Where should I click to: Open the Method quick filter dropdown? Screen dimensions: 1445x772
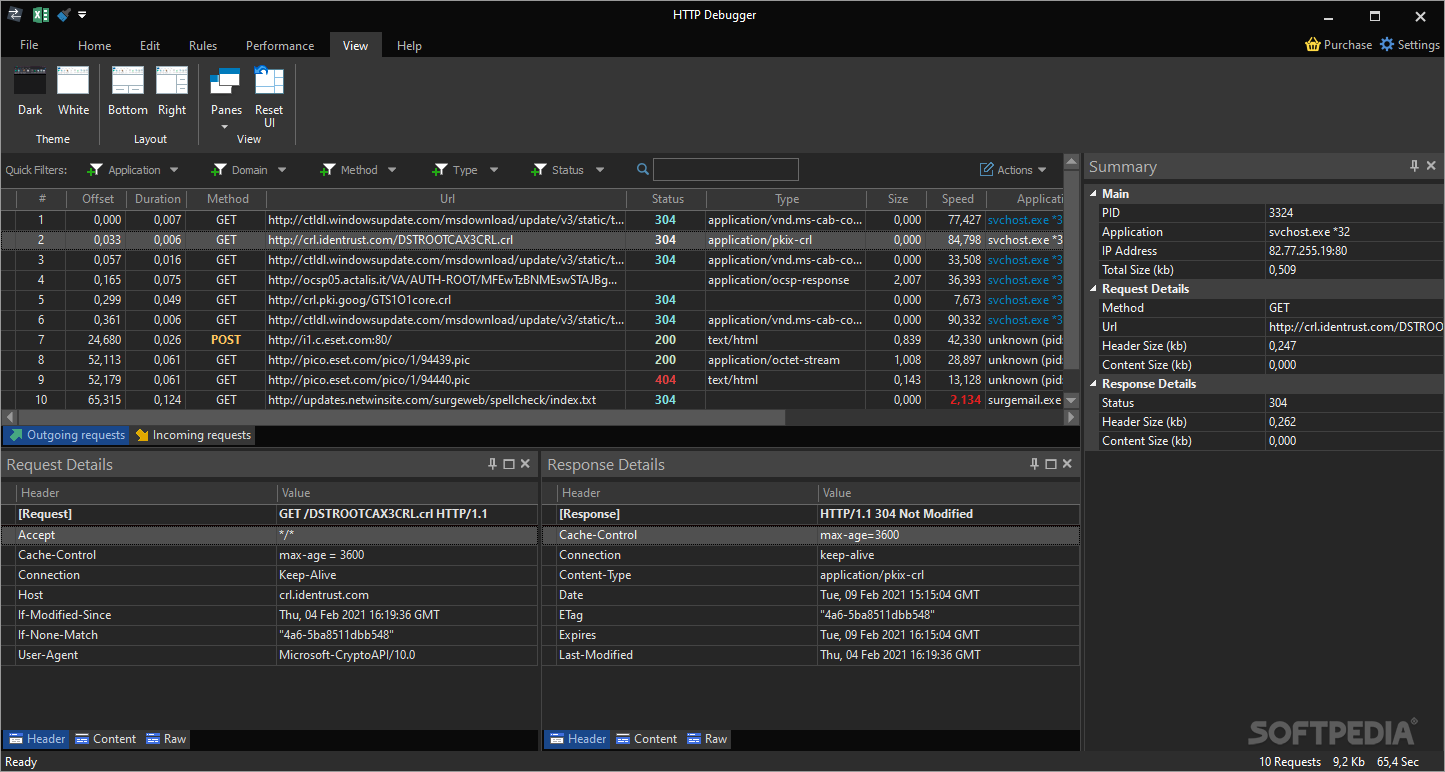pos(358,170)
